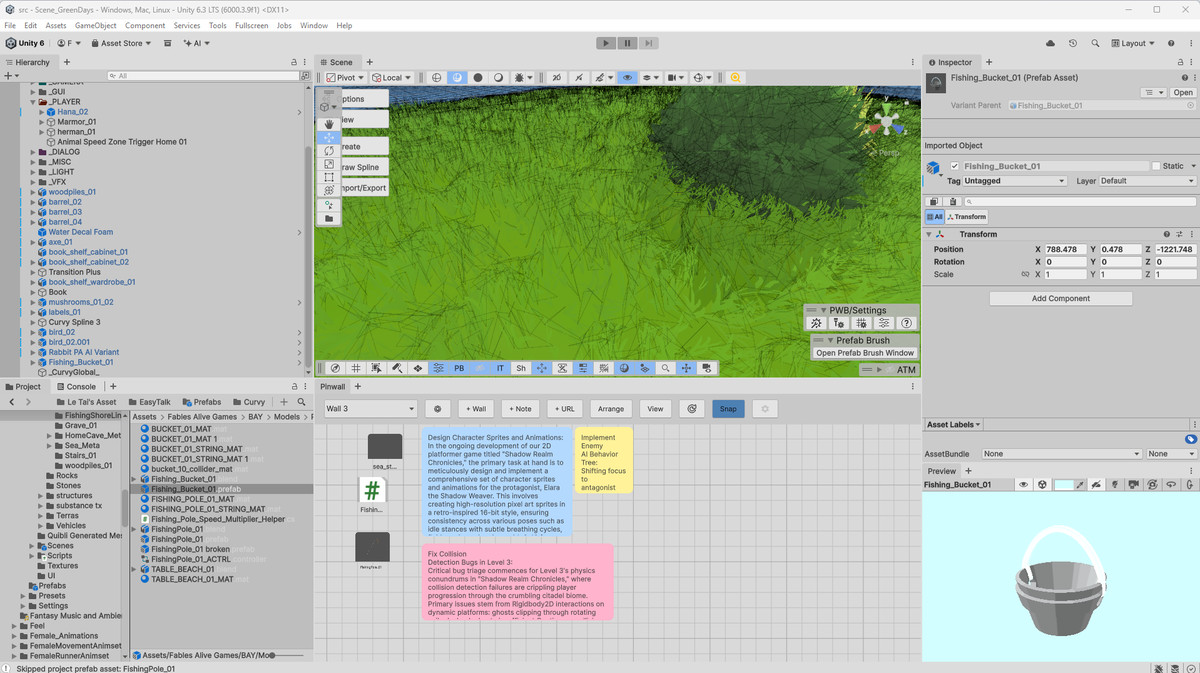This screenshot has height=673, width=1200.
Task: Open Undo History icon
Action: [x=1073, y=43]
